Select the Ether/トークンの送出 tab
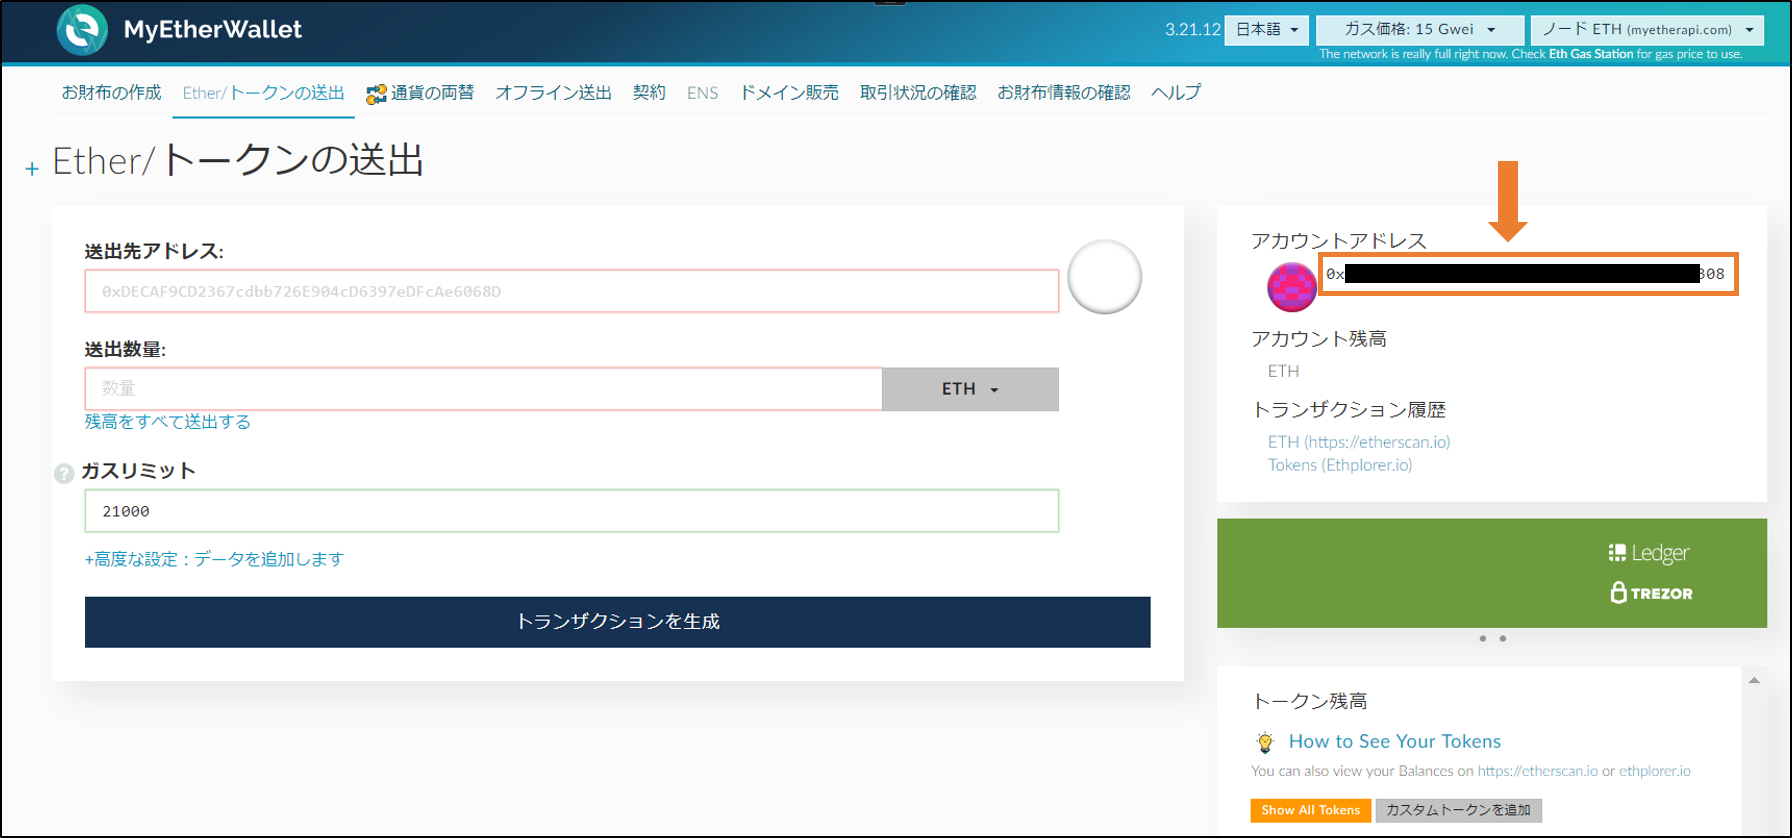This screenshot has height=838, width=1792. click(x=263, y=93)
